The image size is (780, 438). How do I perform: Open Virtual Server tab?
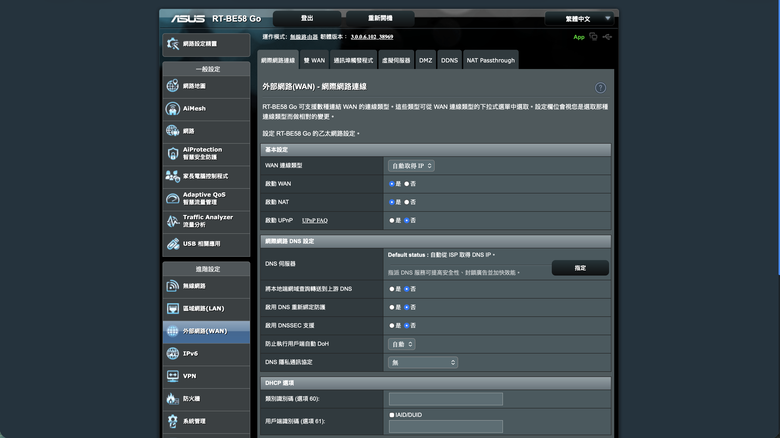coord(396,60)
